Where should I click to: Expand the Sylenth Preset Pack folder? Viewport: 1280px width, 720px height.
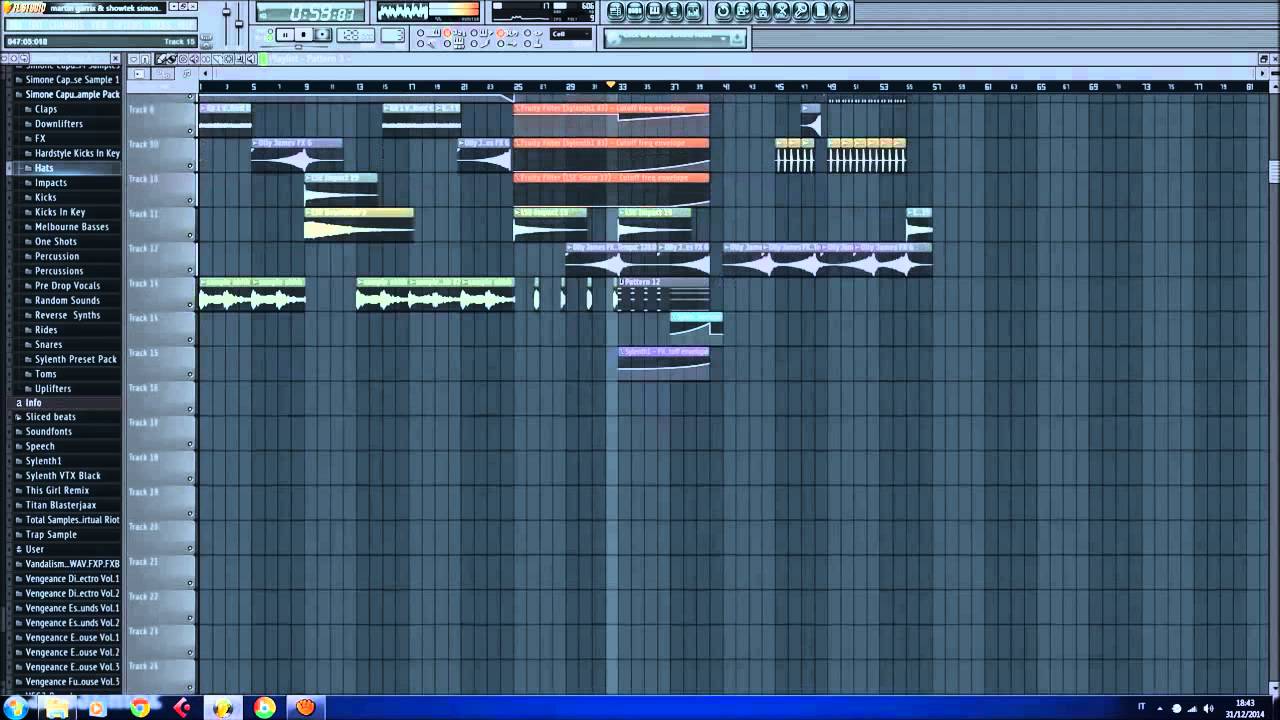pyautogui.click(x=76, y=359)
